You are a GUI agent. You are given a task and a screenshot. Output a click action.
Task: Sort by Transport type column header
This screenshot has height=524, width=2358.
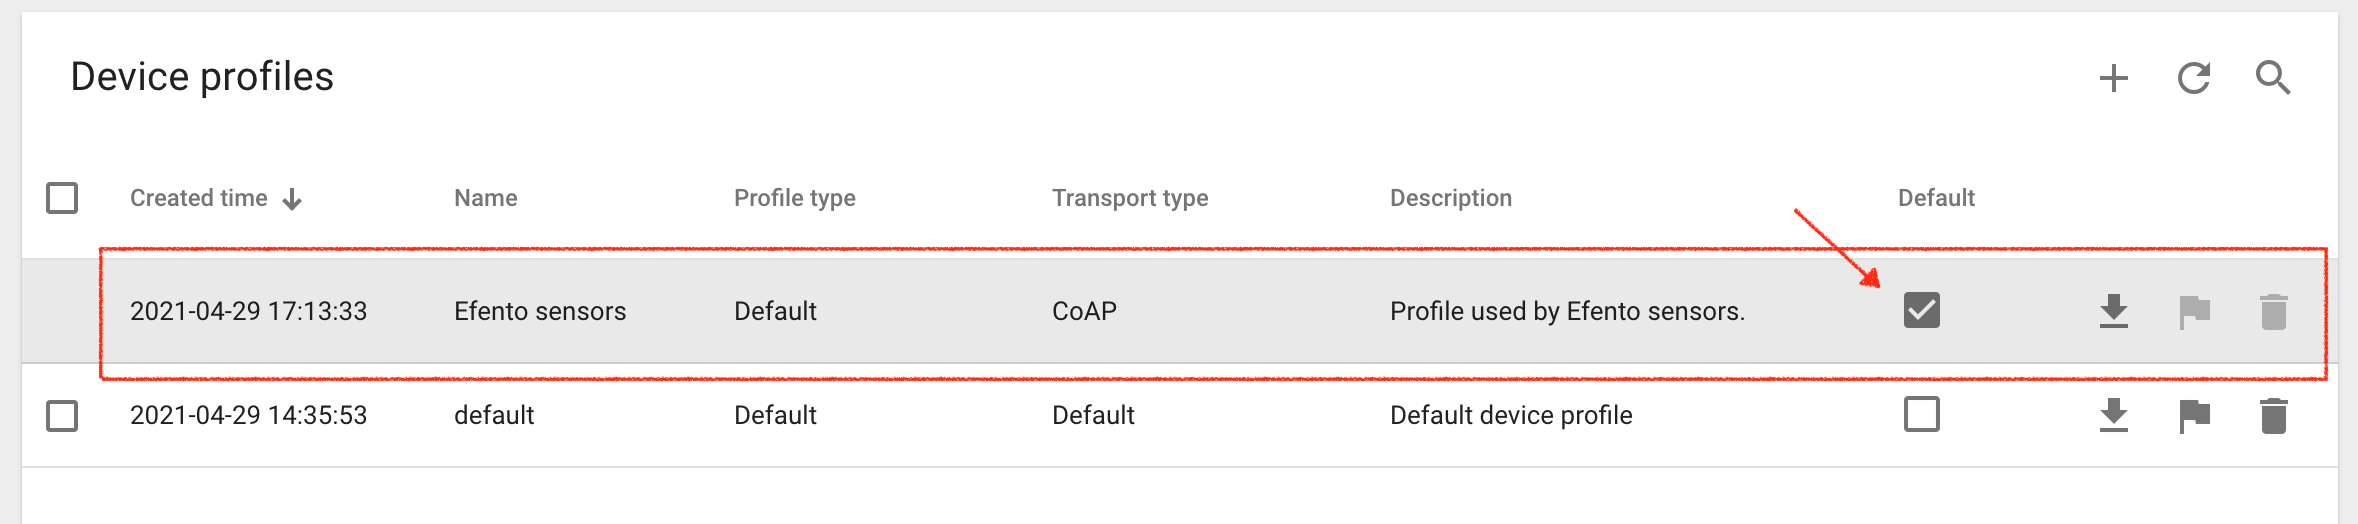[1130, 198]
